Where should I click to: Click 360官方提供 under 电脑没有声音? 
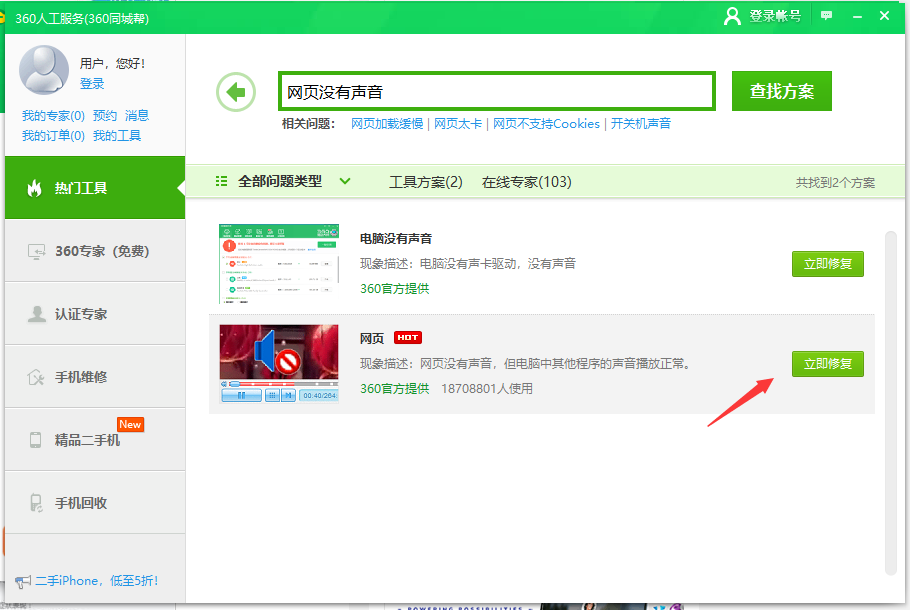(x=395, y=288)
